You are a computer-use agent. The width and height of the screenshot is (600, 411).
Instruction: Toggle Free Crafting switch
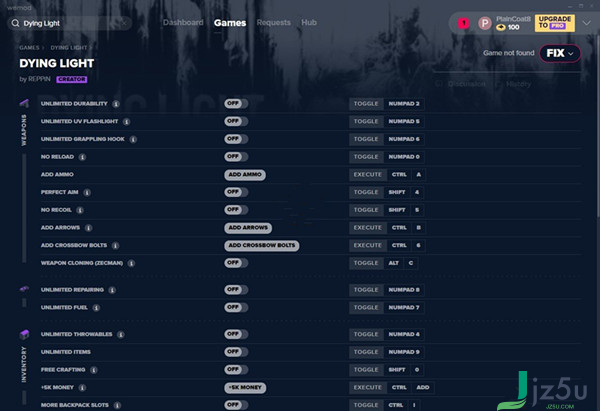[236, 369]
